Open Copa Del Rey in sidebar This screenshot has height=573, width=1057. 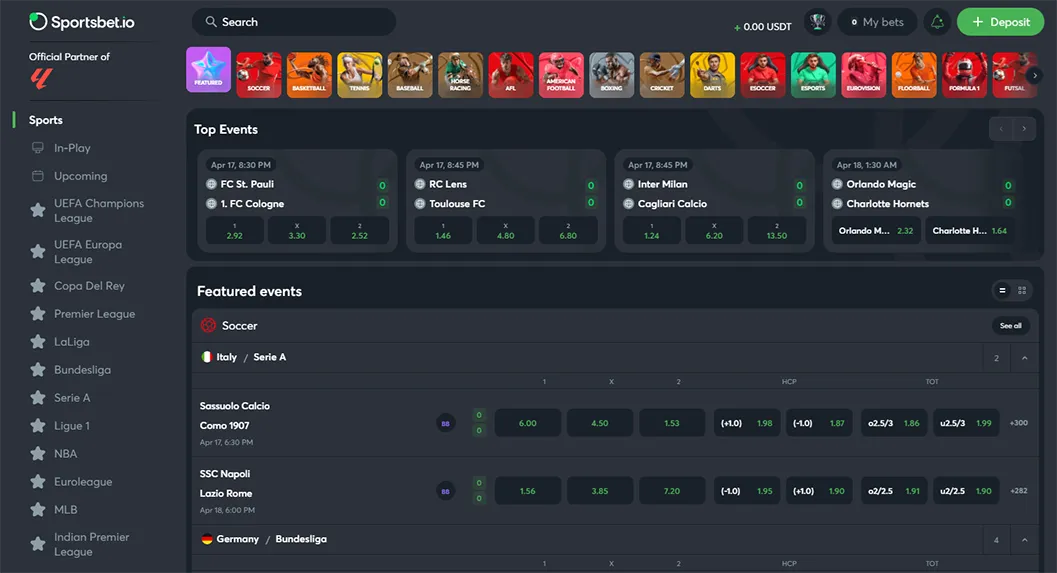point(88,286)
